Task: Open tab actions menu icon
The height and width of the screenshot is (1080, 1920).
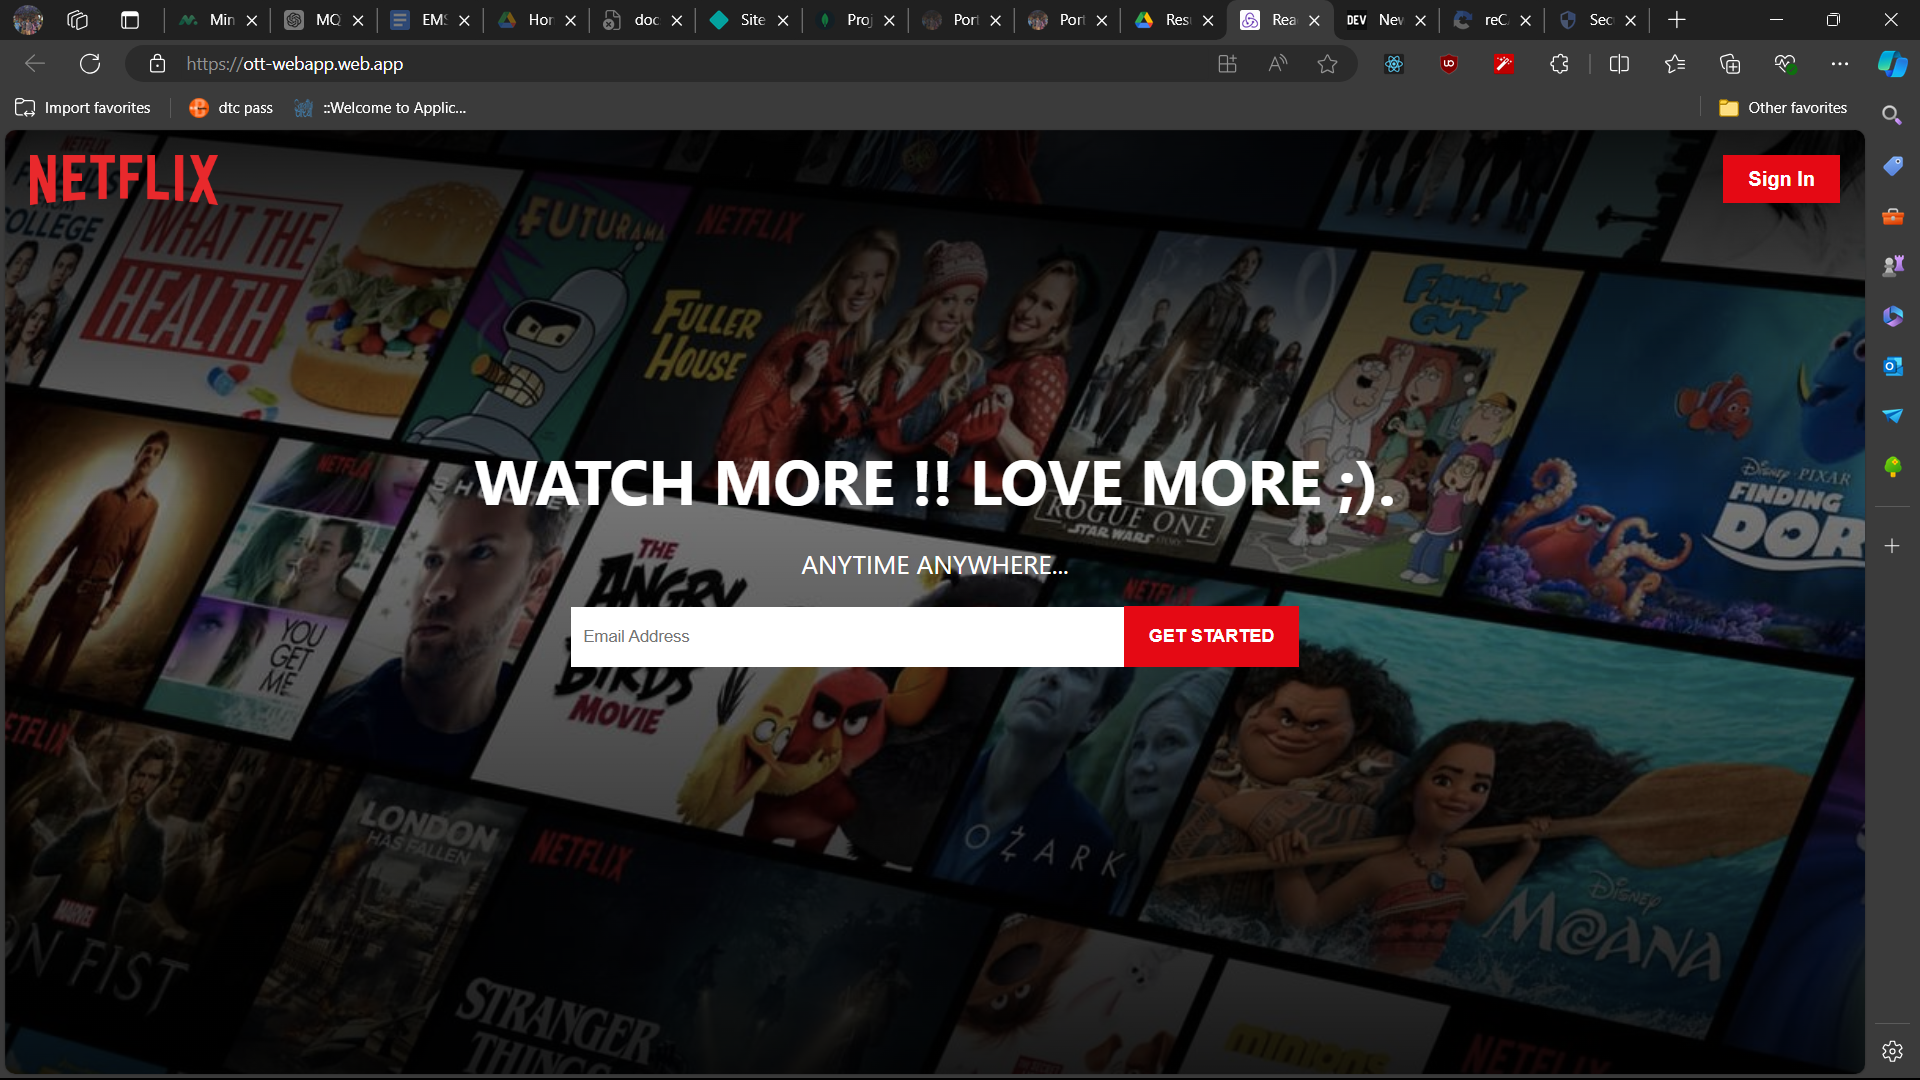Action: pyautogui.click(x=130, y=20)
